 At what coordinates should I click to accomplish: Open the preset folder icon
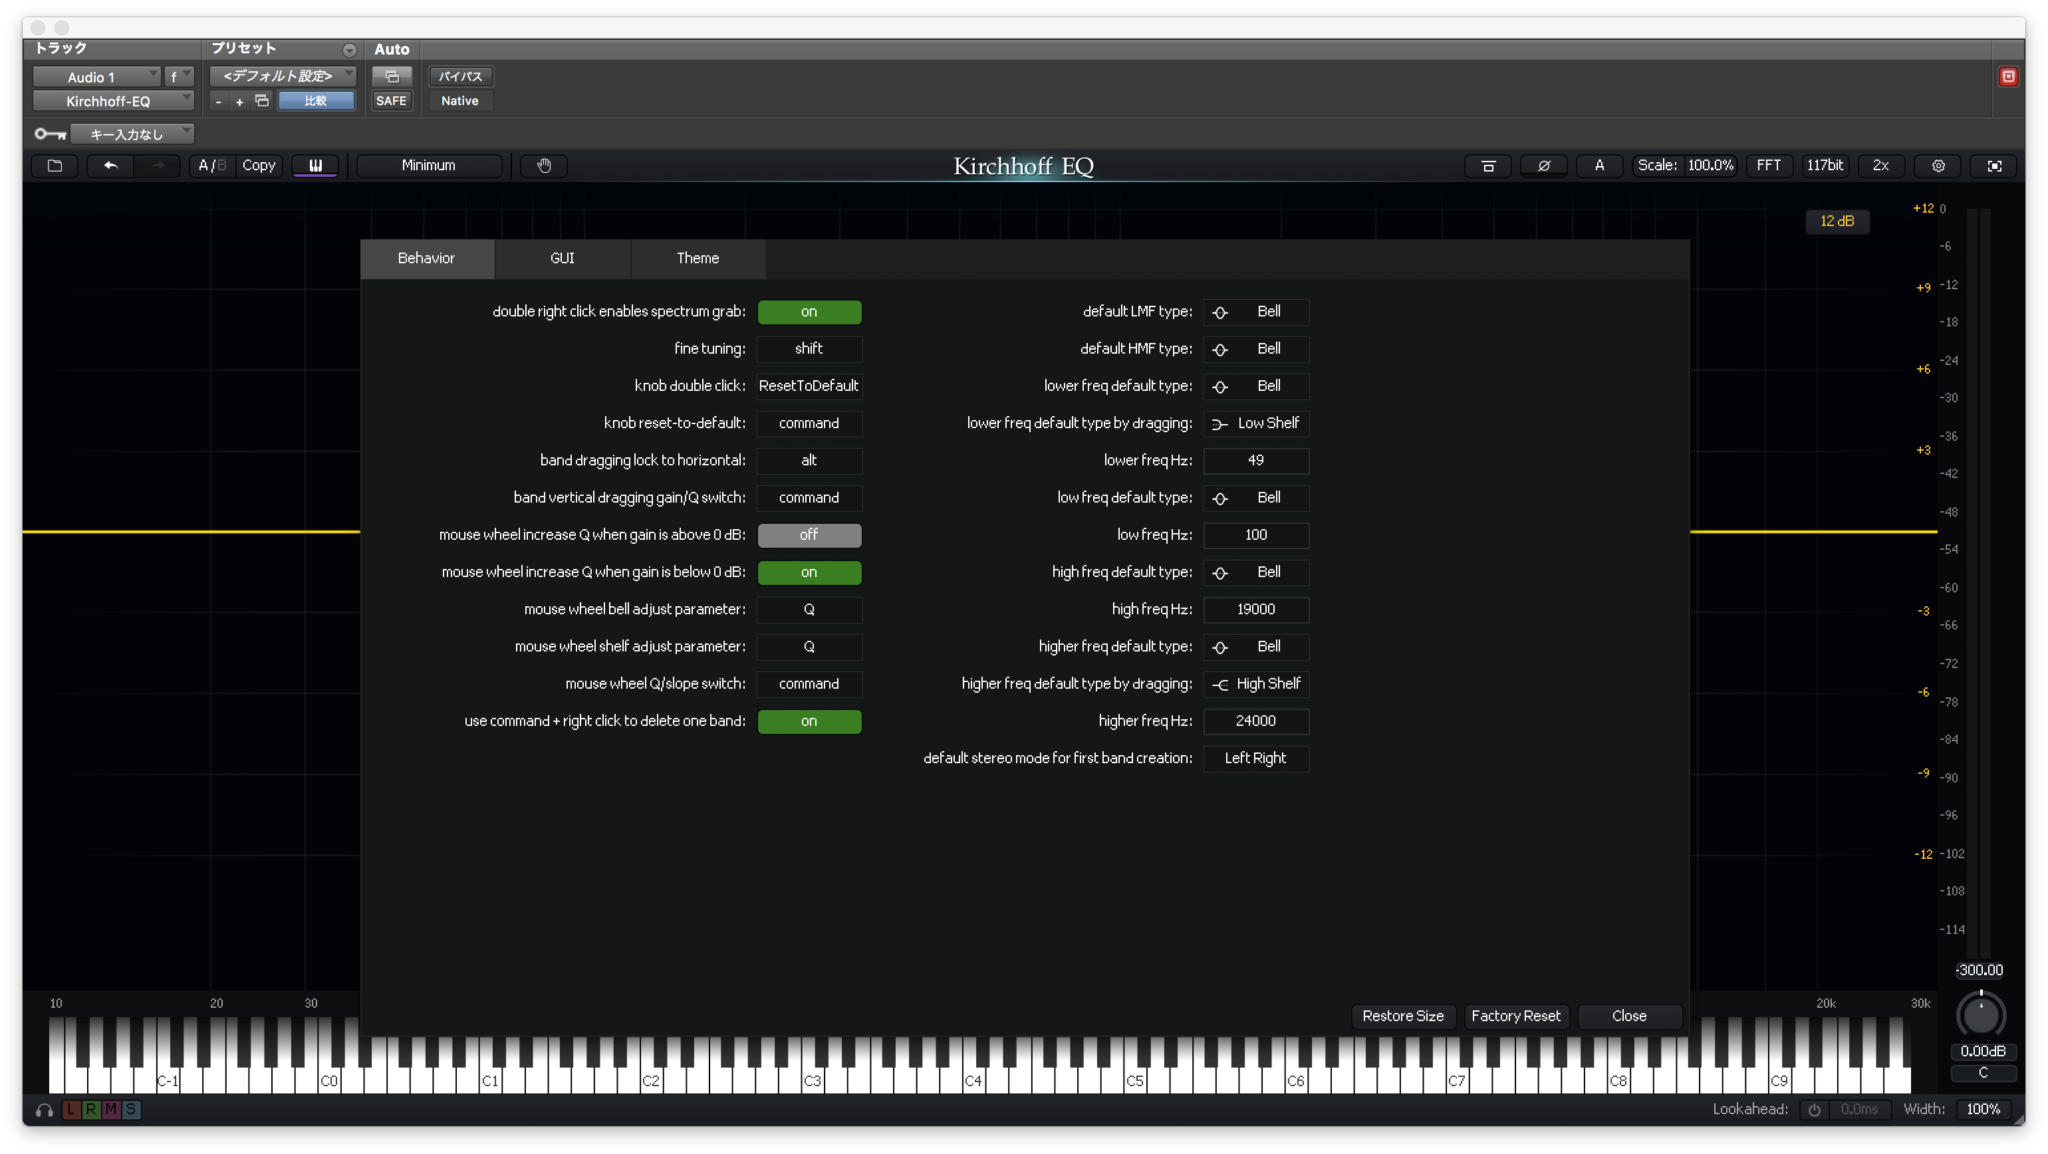point(55,166)
